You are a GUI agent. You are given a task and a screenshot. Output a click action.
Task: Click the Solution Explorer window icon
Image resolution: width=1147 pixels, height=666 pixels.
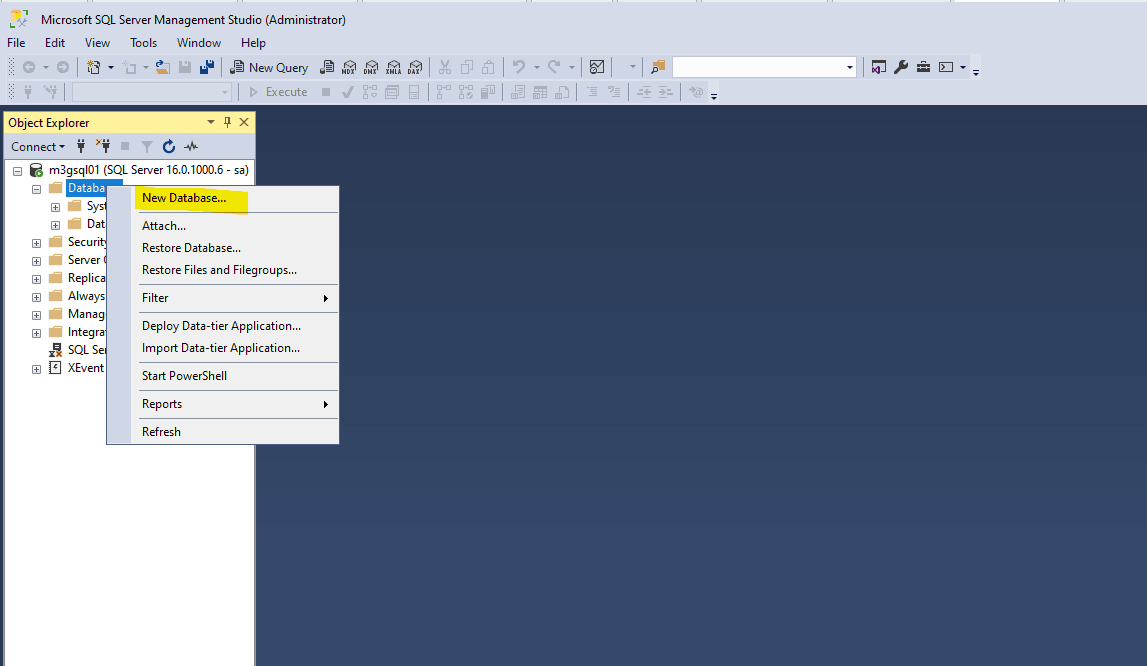click(x=879, y=67)
